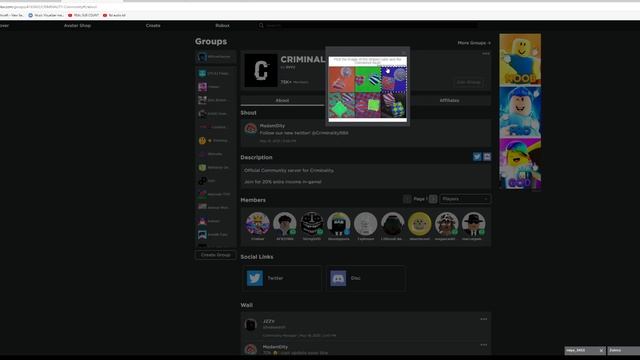Open the troll-face member avatar
This screenshot has height=360, width=640.
[312, 224]
